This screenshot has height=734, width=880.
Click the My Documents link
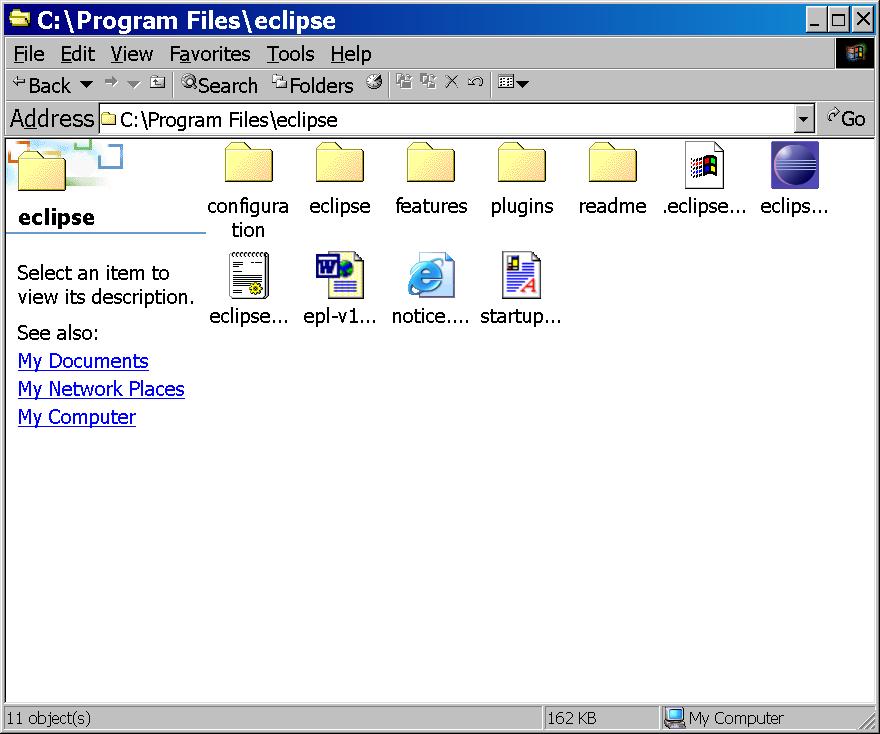point(83,361)
